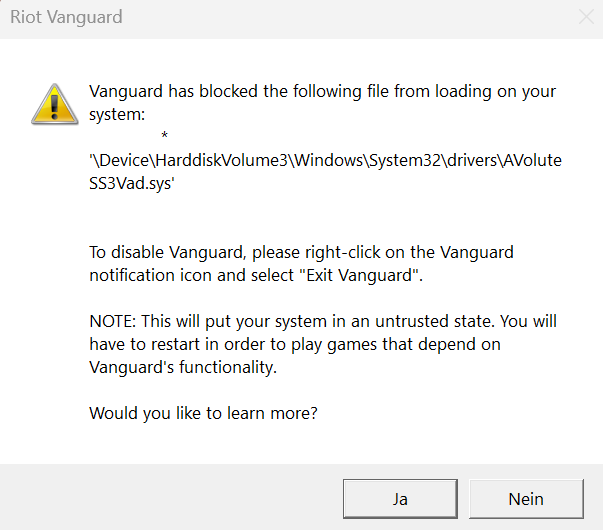Click the asterisk above the file path
The height and width of the screenshot is (530, 603).
coord(163,135)
